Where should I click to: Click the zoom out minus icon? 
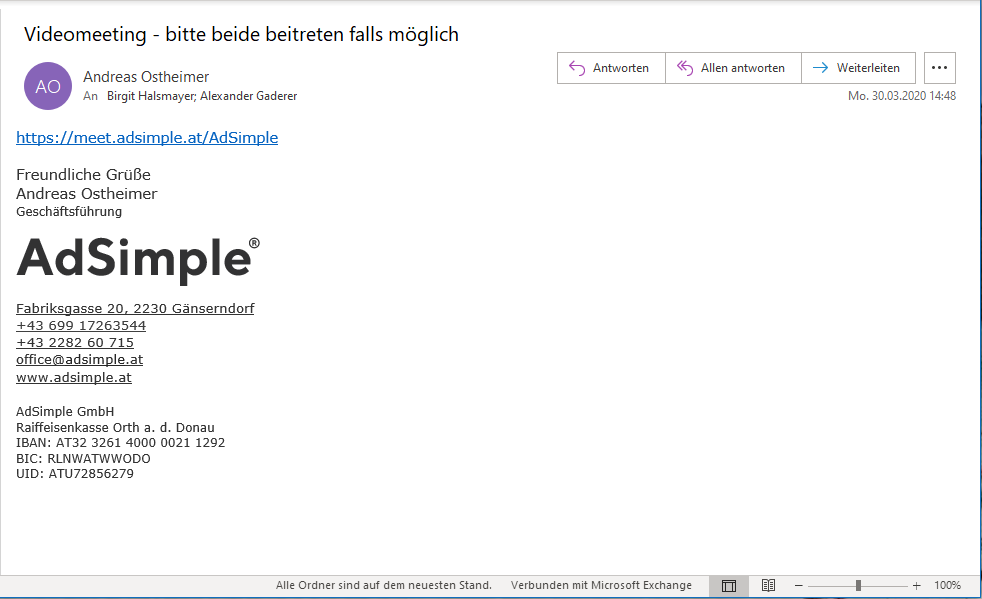[x=797, y=585]
